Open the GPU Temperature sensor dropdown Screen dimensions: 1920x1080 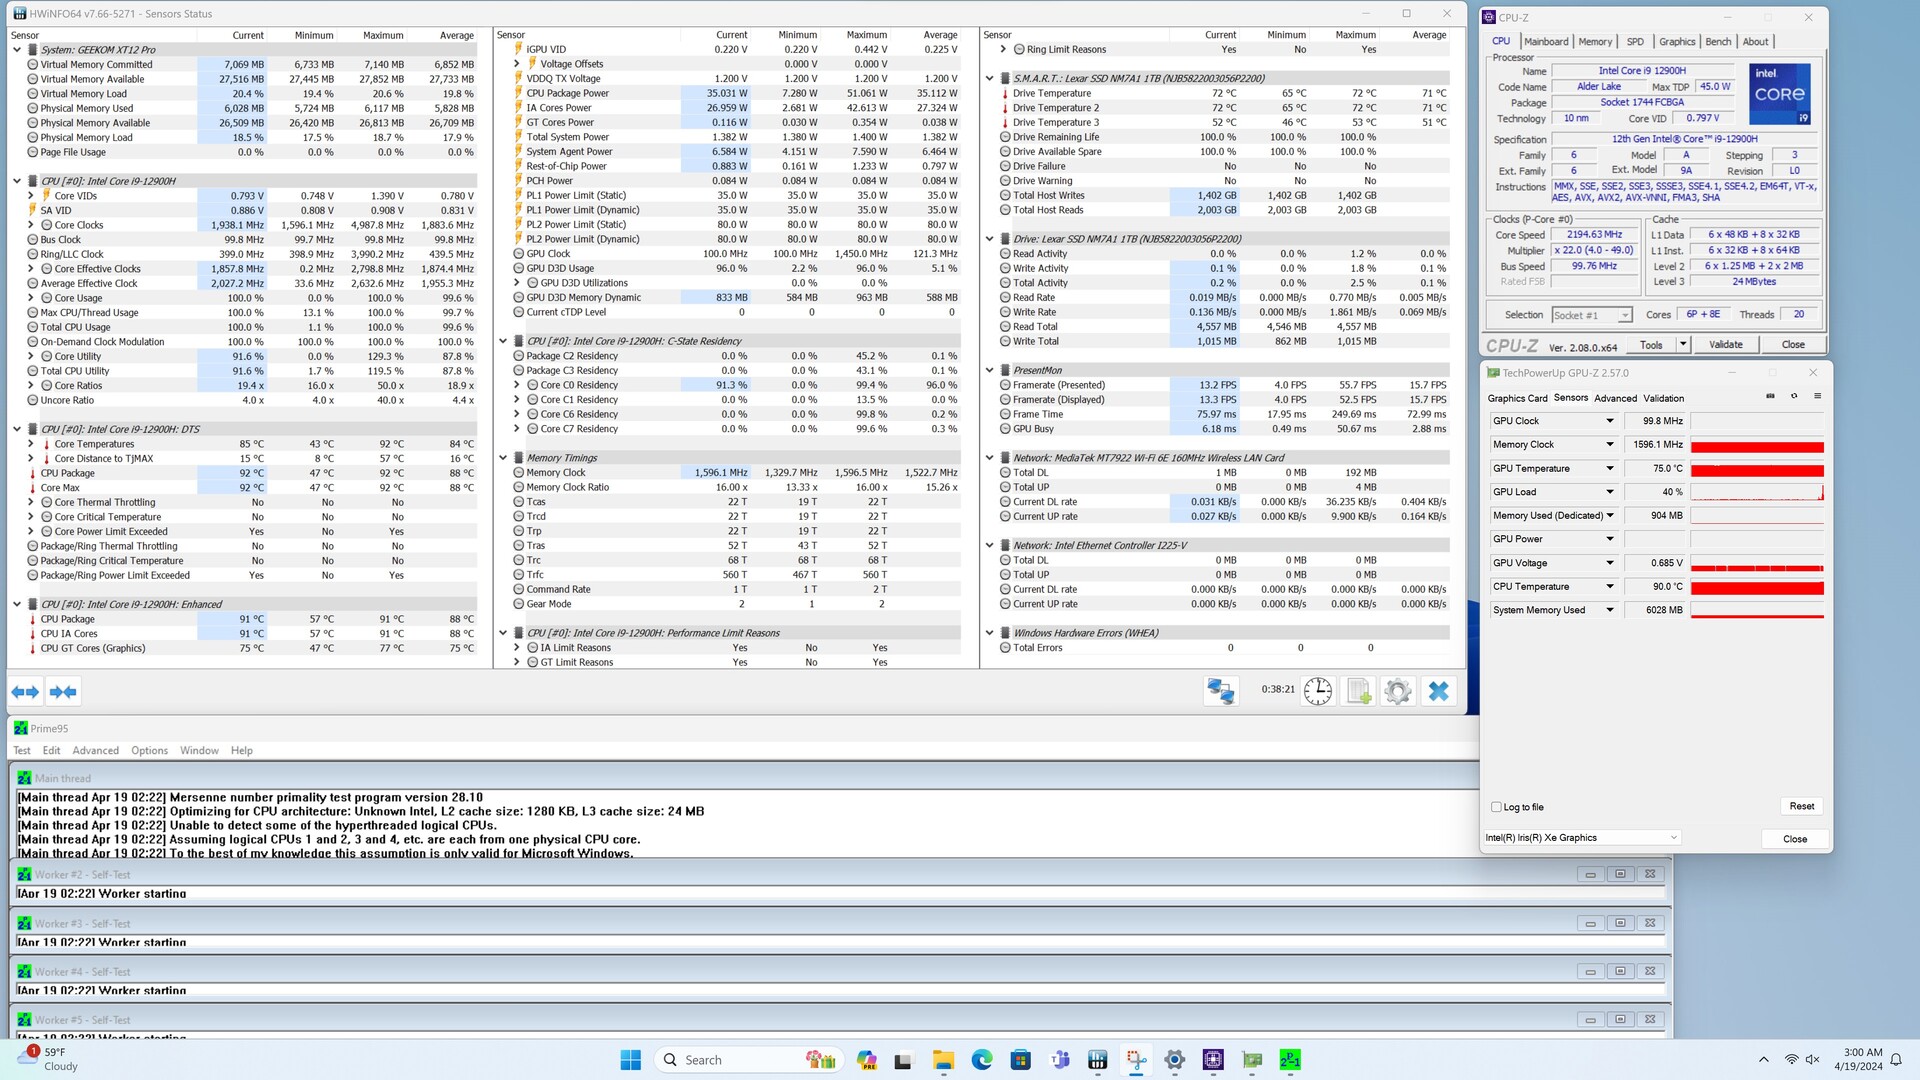coord(1610,468)
